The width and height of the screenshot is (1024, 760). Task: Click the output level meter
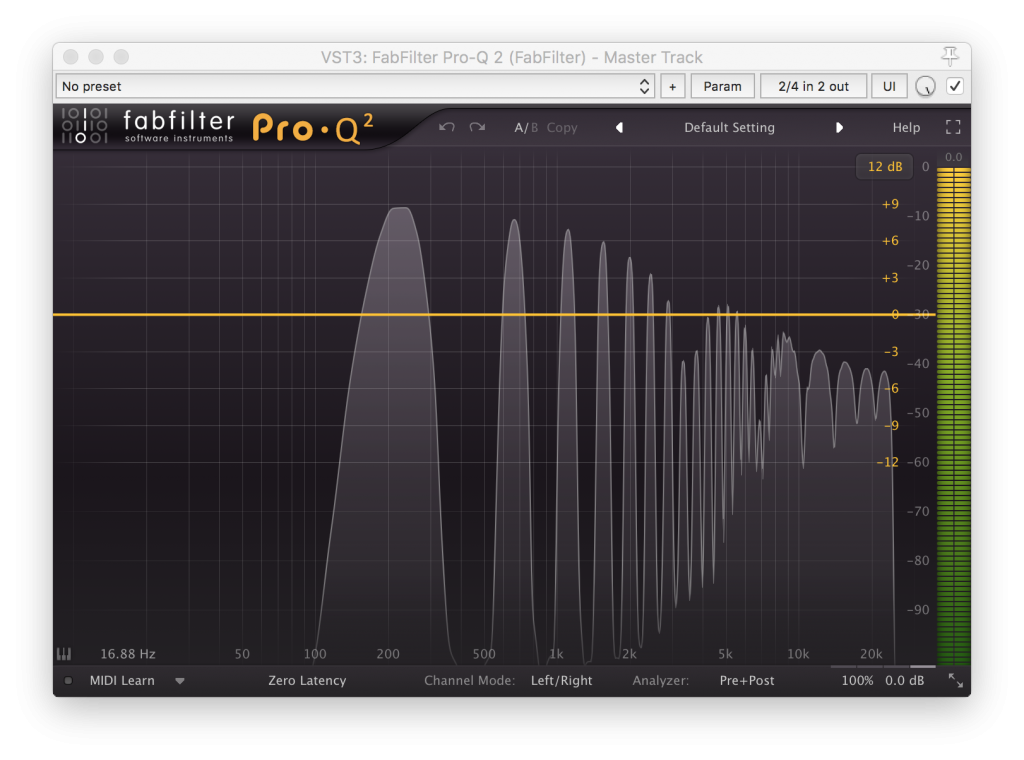tap(953, 416)
